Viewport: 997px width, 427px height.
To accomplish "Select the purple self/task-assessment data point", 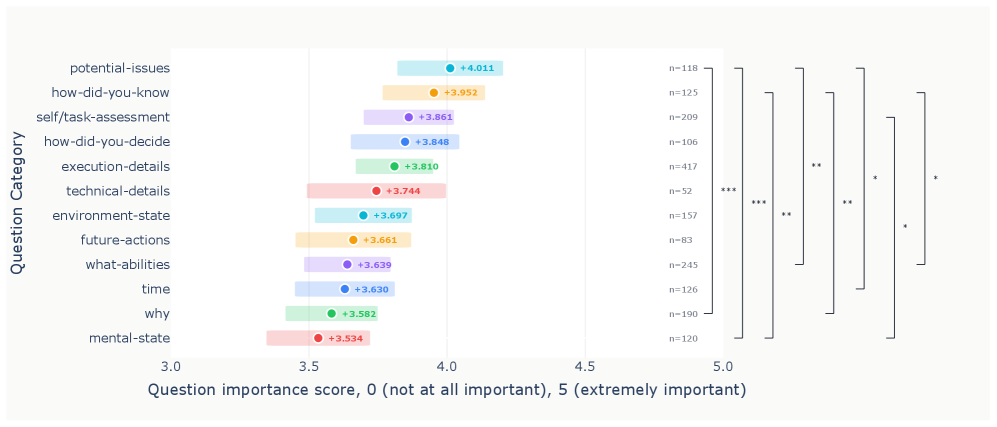I will [x=408, y=117].
